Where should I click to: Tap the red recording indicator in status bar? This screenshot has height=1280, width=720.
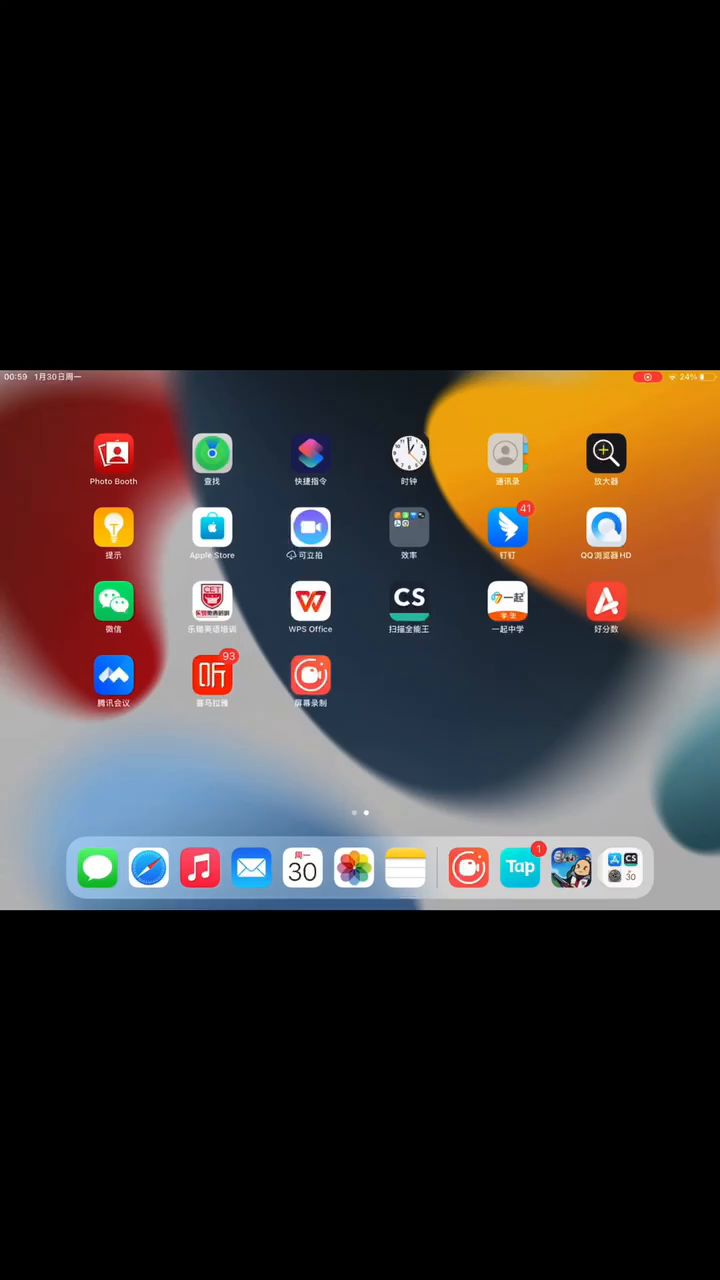tap(647, 377)
